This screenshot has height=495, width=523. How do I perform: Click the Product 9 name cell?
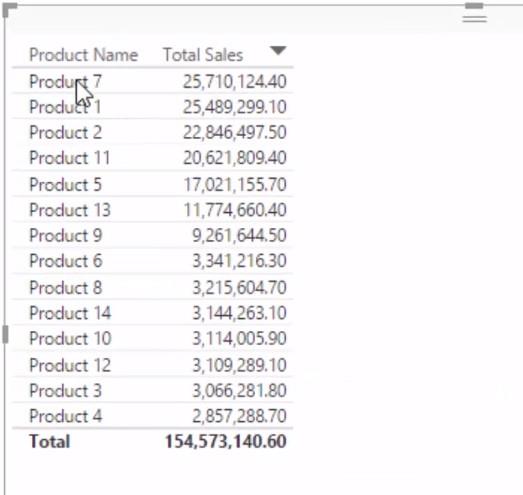click(65, 235)
